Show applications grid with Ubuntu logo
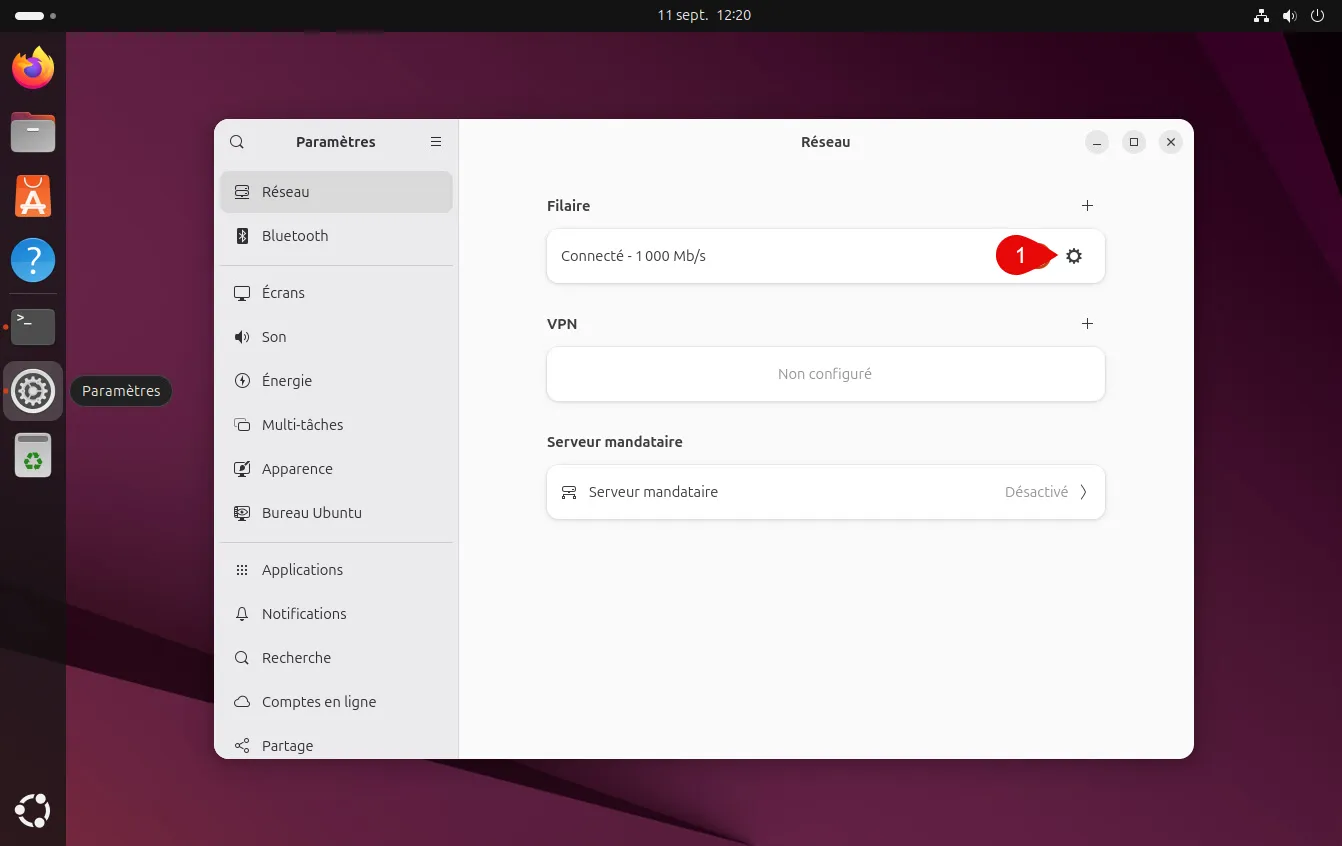This screenshot has width=1342, height=846. 33,810
